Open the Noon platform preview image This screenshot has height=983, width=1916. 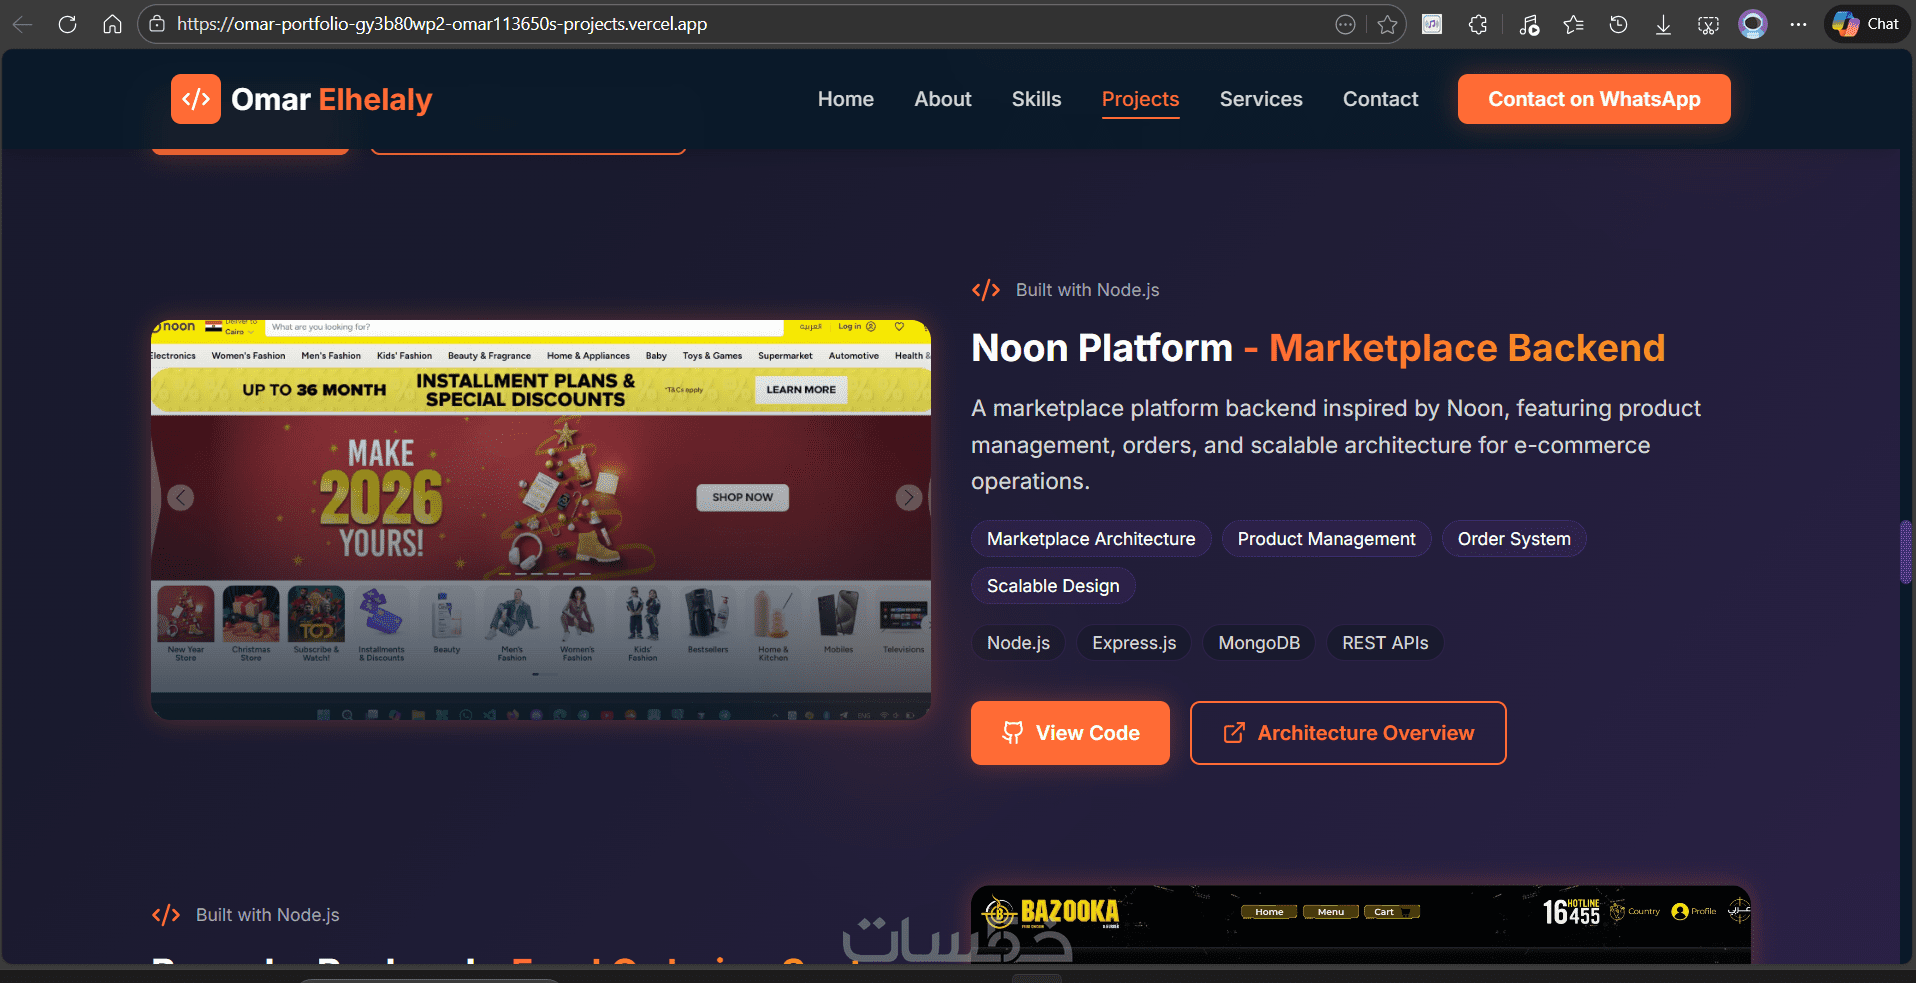pyautogui.click(x=541, y=520)
